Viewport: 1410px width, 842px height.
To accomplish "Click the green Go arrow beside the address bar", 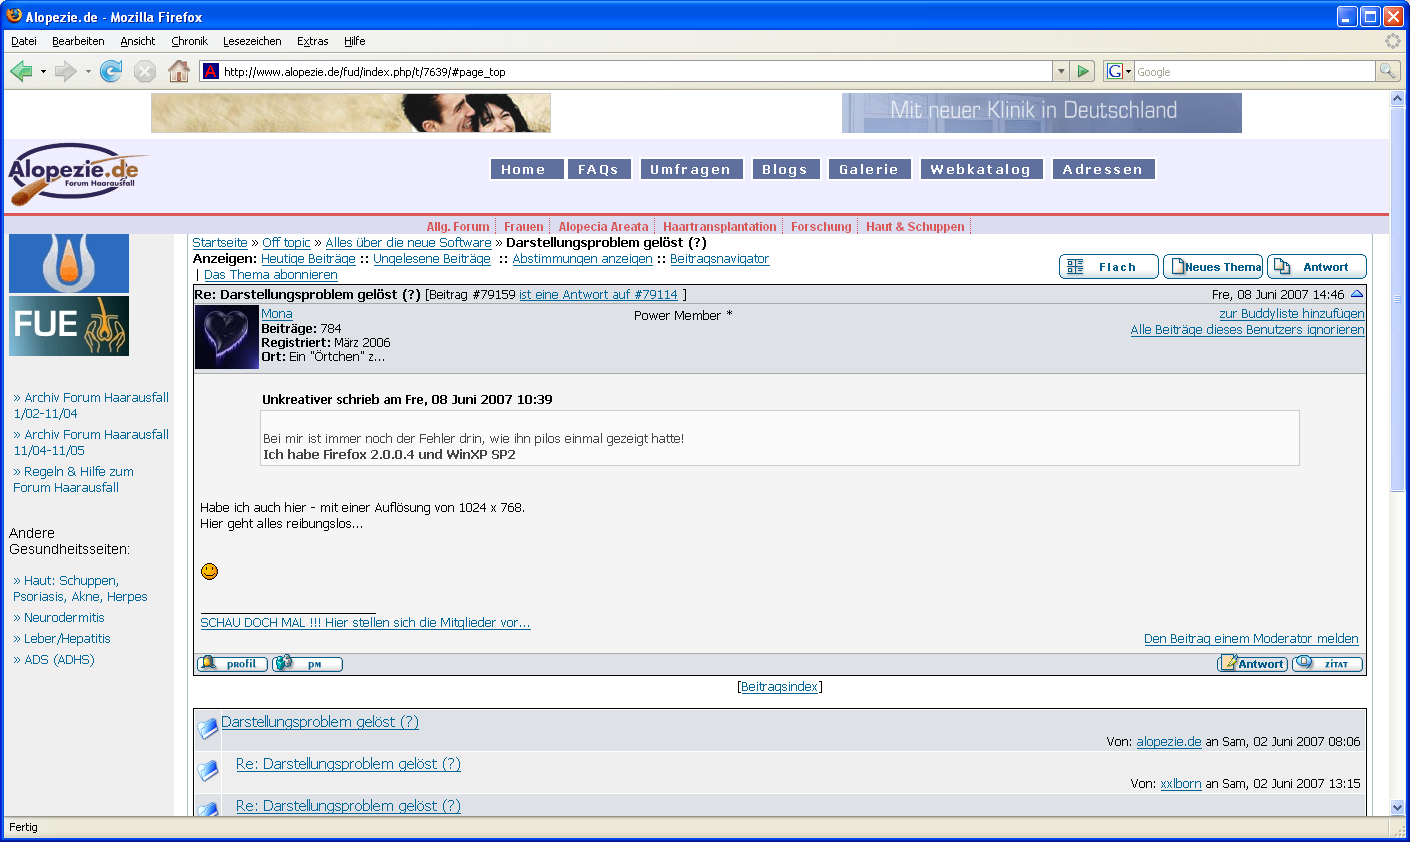I will [x=1083, y=71].
